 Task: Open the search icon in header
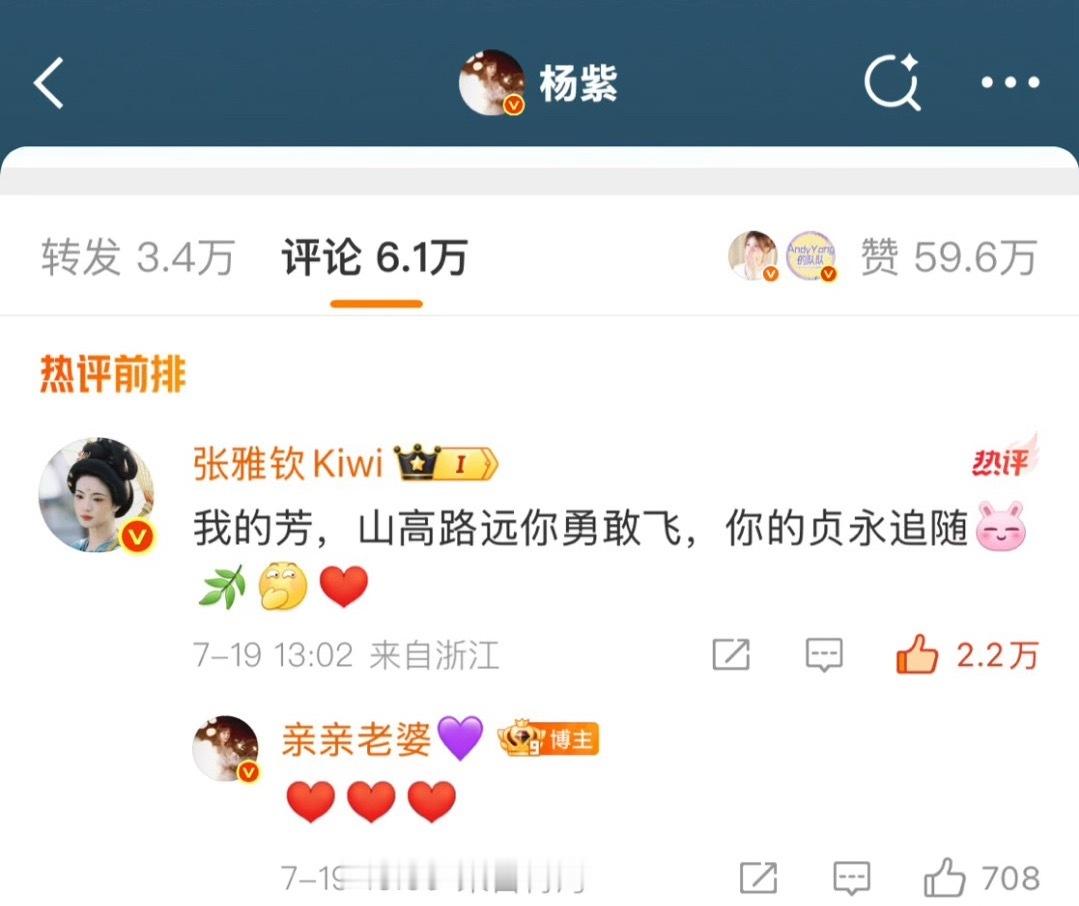click(x=893, y=82)
